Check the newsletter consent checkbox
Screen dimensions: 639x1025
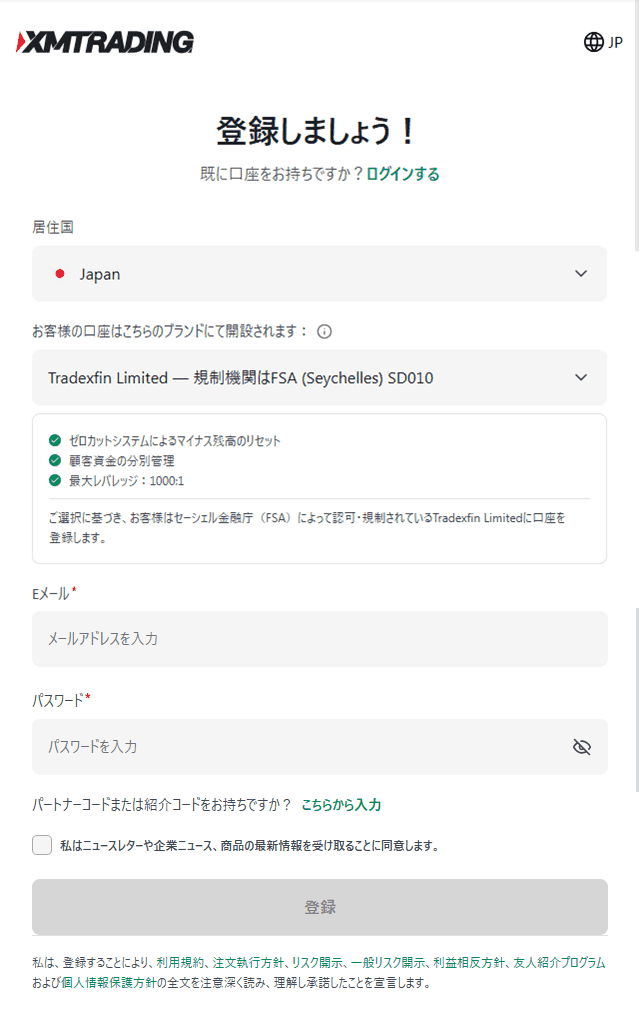pyautogui.click(x=42, y=845)
